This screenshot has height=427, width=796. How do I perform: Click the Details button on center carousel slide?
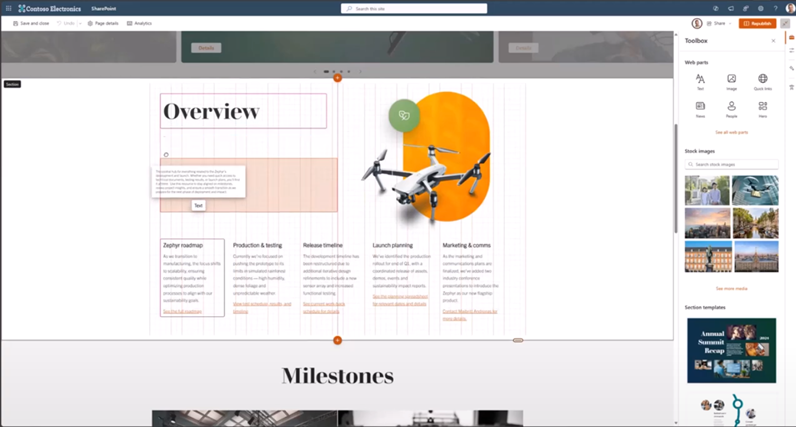(x=206, y=48)
